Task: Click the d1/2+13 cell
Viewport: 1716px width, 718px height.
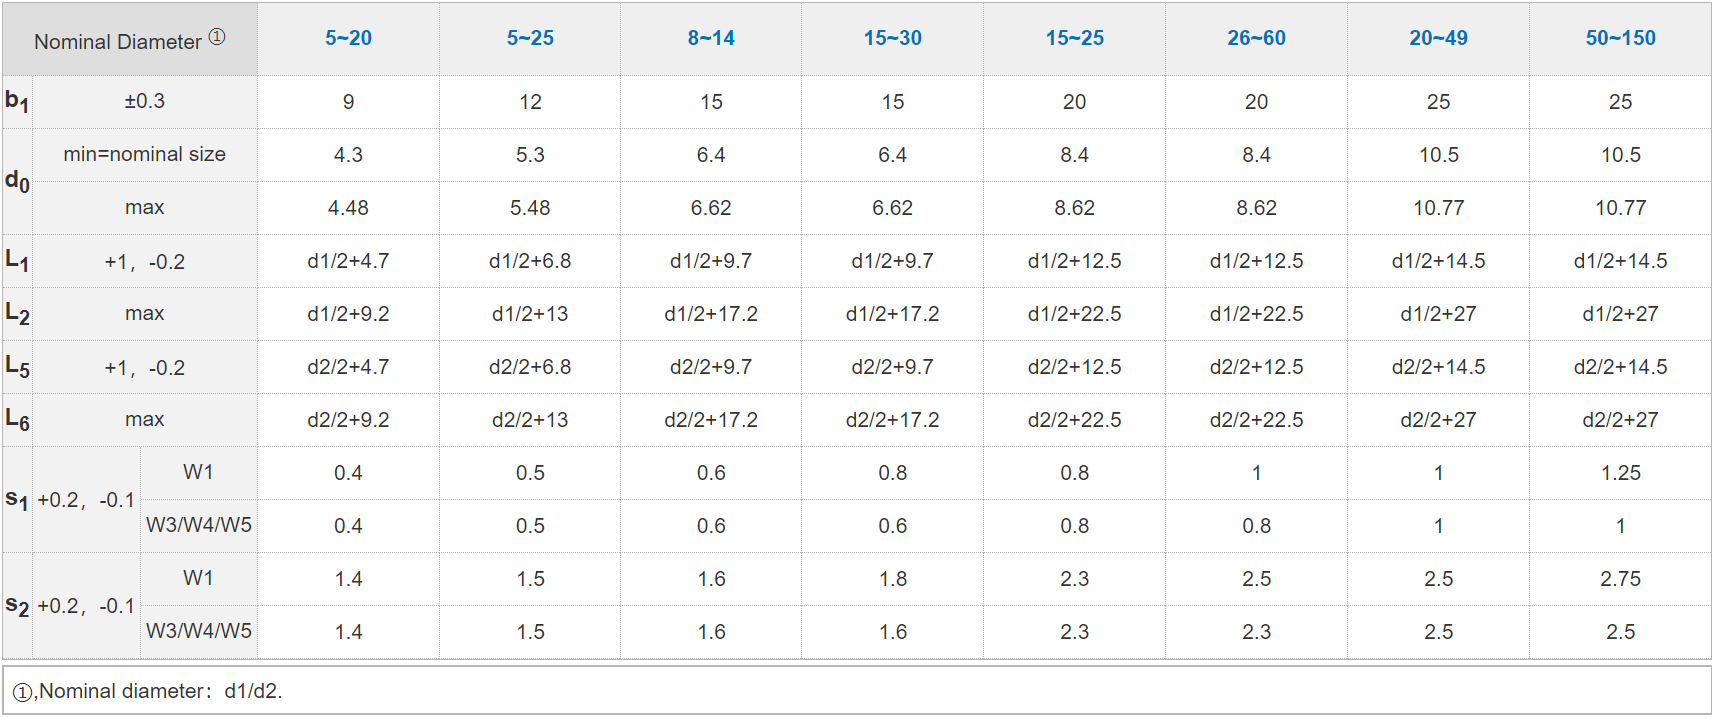Action: [x=530, y=314]
